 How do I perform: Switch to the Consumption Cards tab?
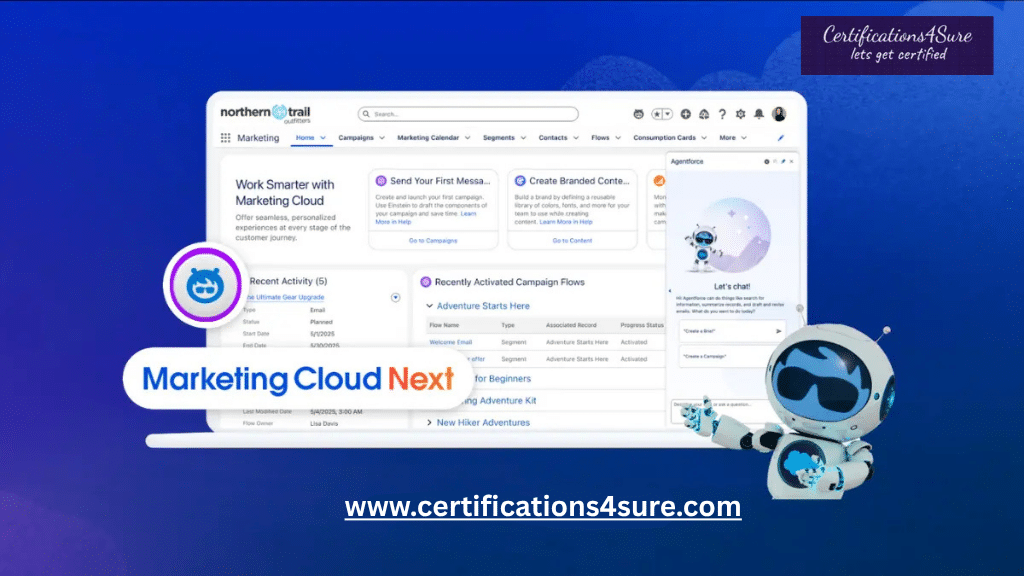[x=665, y=138]
